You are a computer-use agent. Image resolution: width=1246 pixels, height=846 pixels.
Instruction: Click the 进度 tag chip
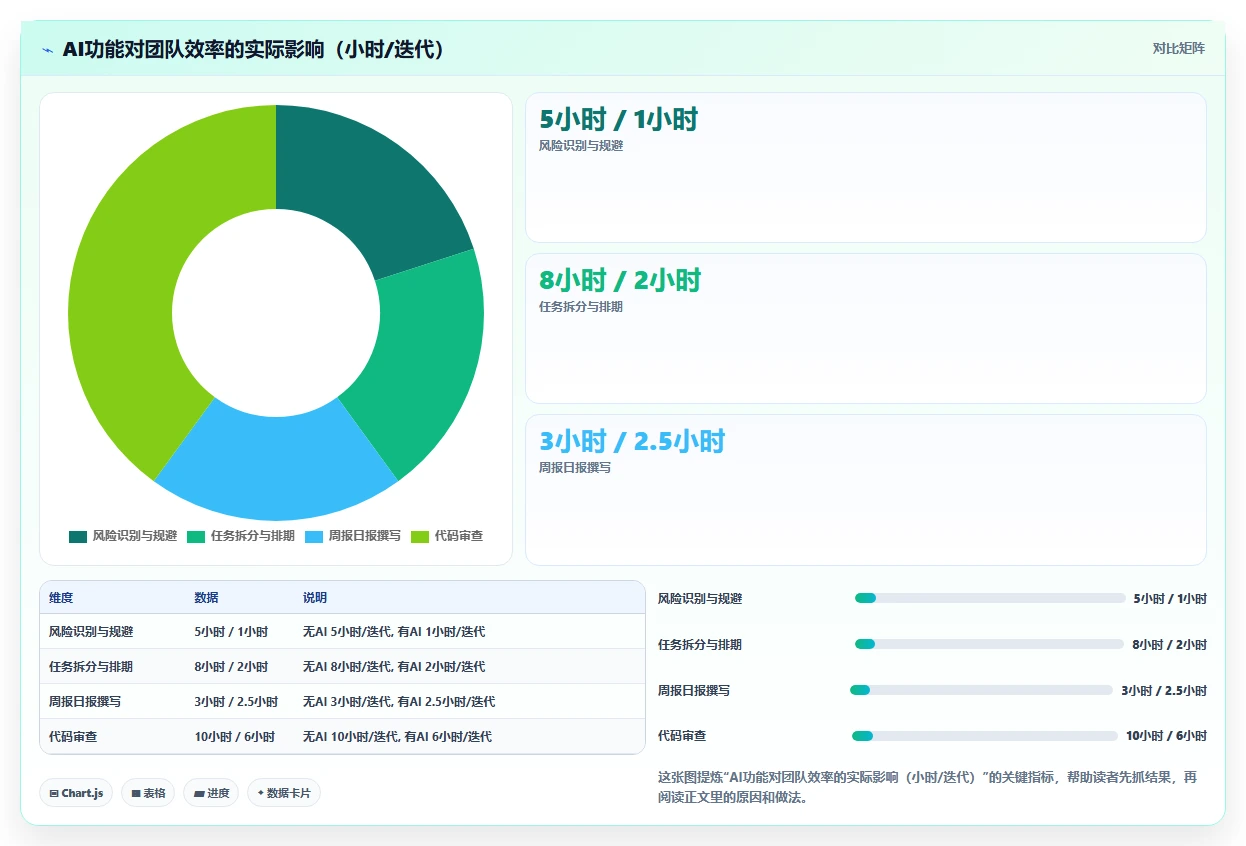[211, 793]
